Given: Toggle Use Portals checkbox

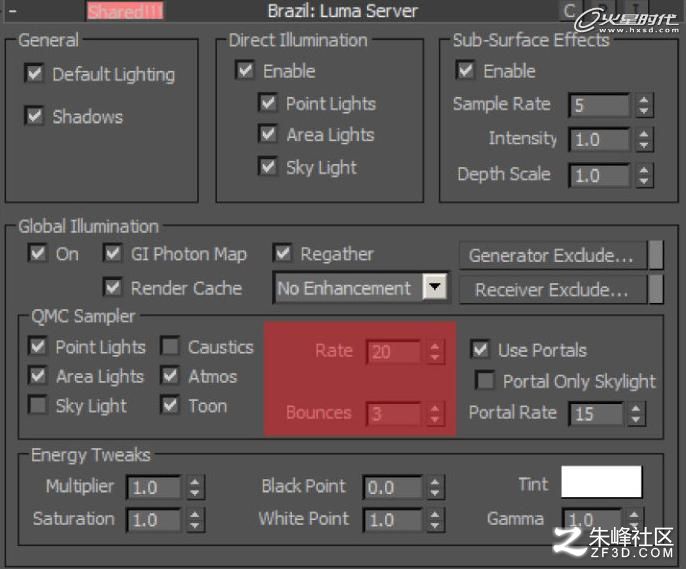Looking at the screenshot, I should coord(480,349).
